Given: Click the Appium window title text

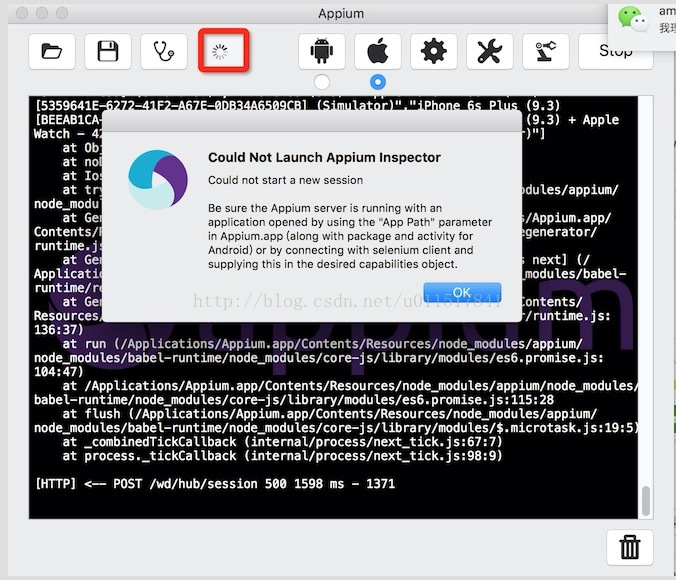Looking at the screenshot, I should pos(341,13).
